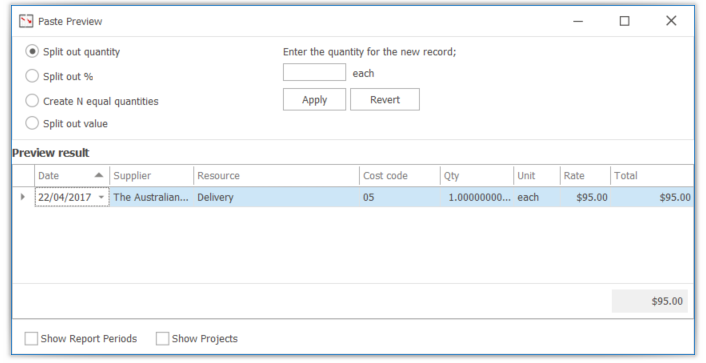
Task: Sort by the Cost code column
Action: pyautogui.click(x=400, y=176)
